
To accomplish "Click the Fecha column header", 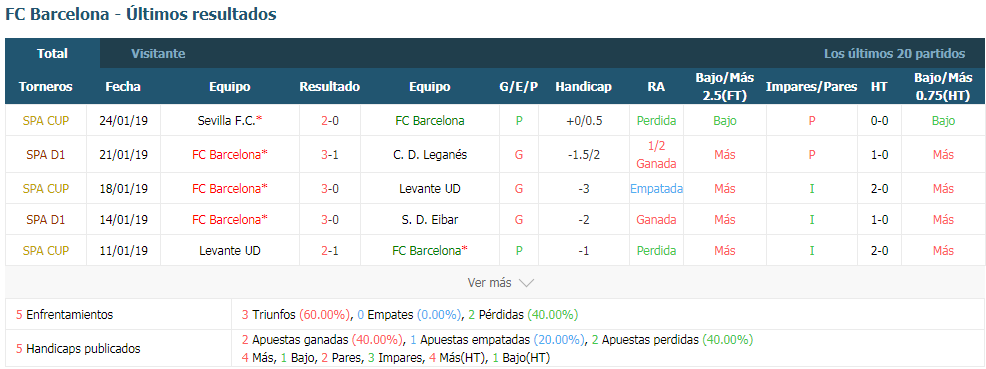I will [x=123, y=87].
